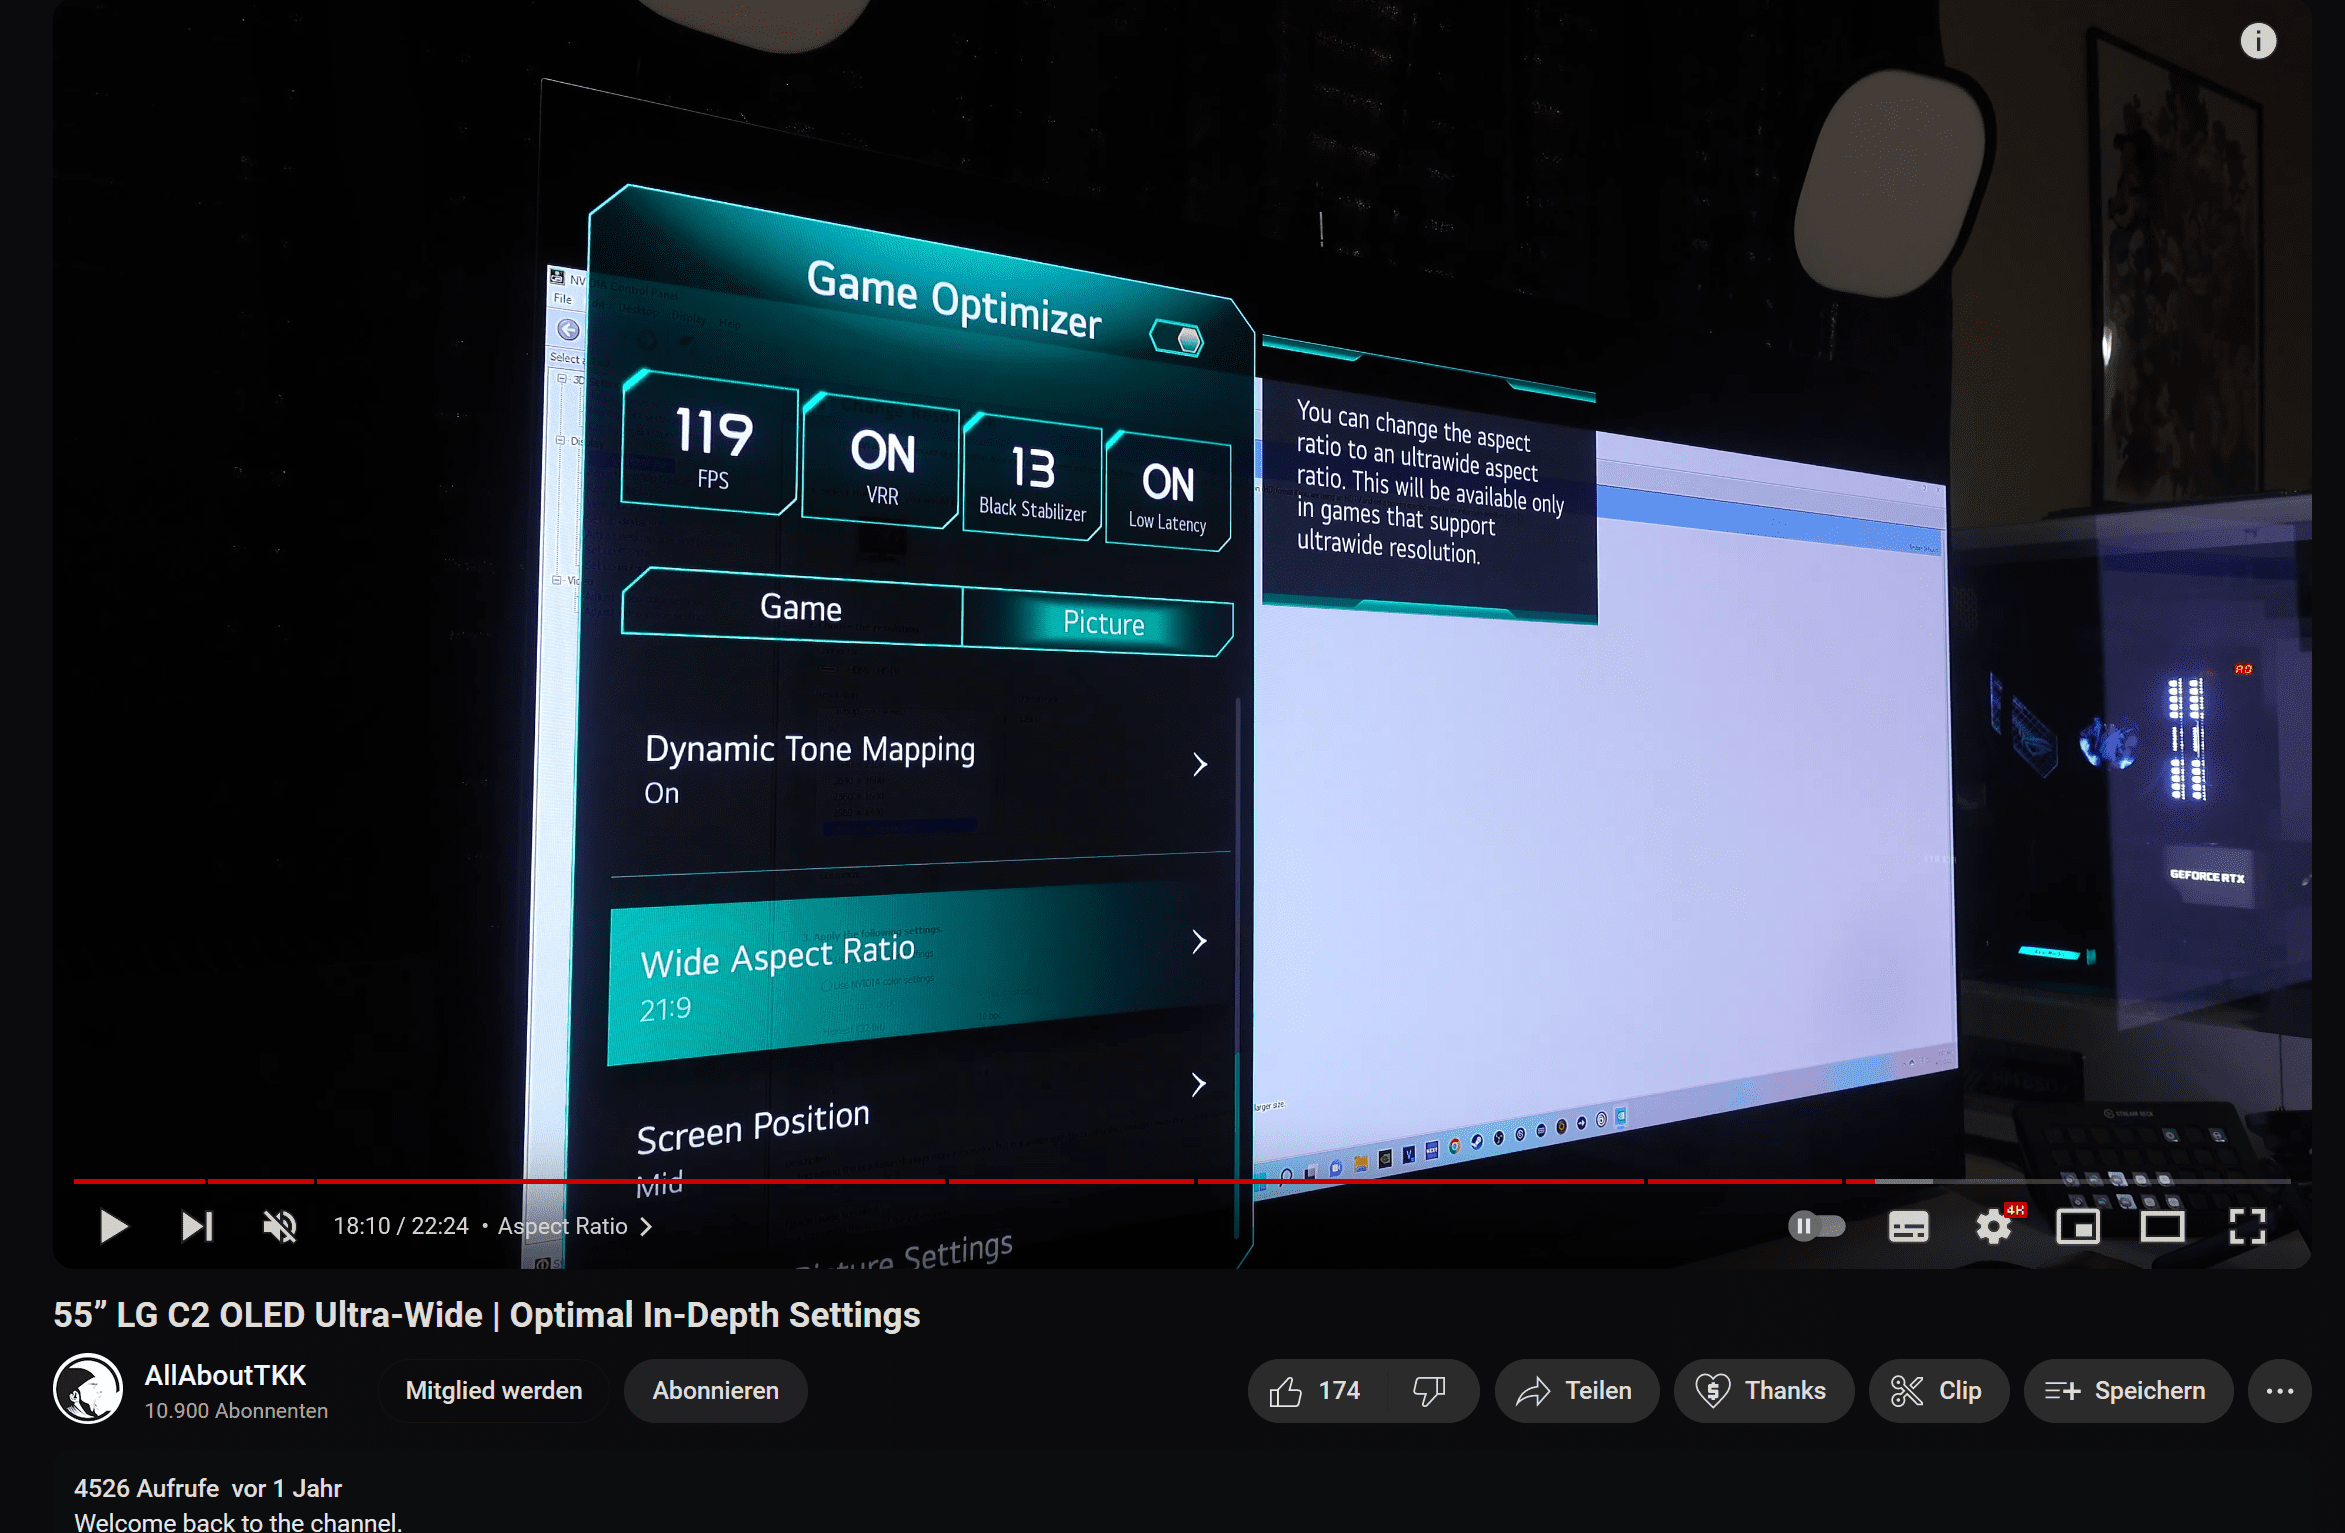Skip to the next video
This screenshot has width=2345, height=1533.
(197, 1226)
